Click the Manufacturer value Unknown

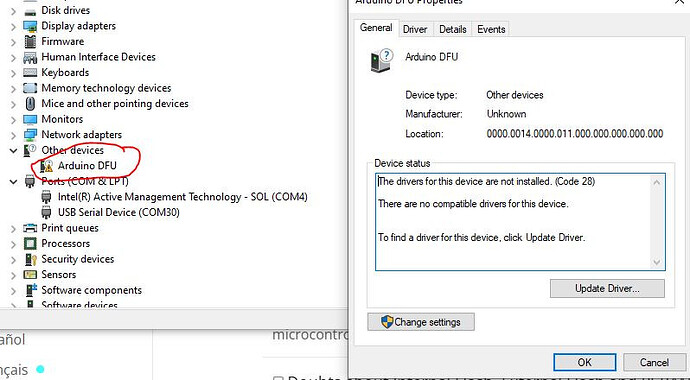pyautogui.click(x=506, y=114)
